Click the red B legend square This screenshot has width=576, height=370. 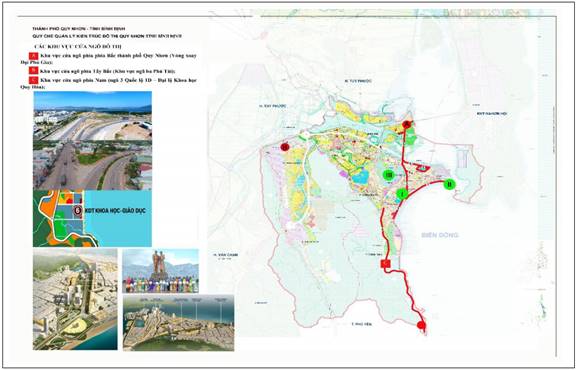(x=33, y=70)
